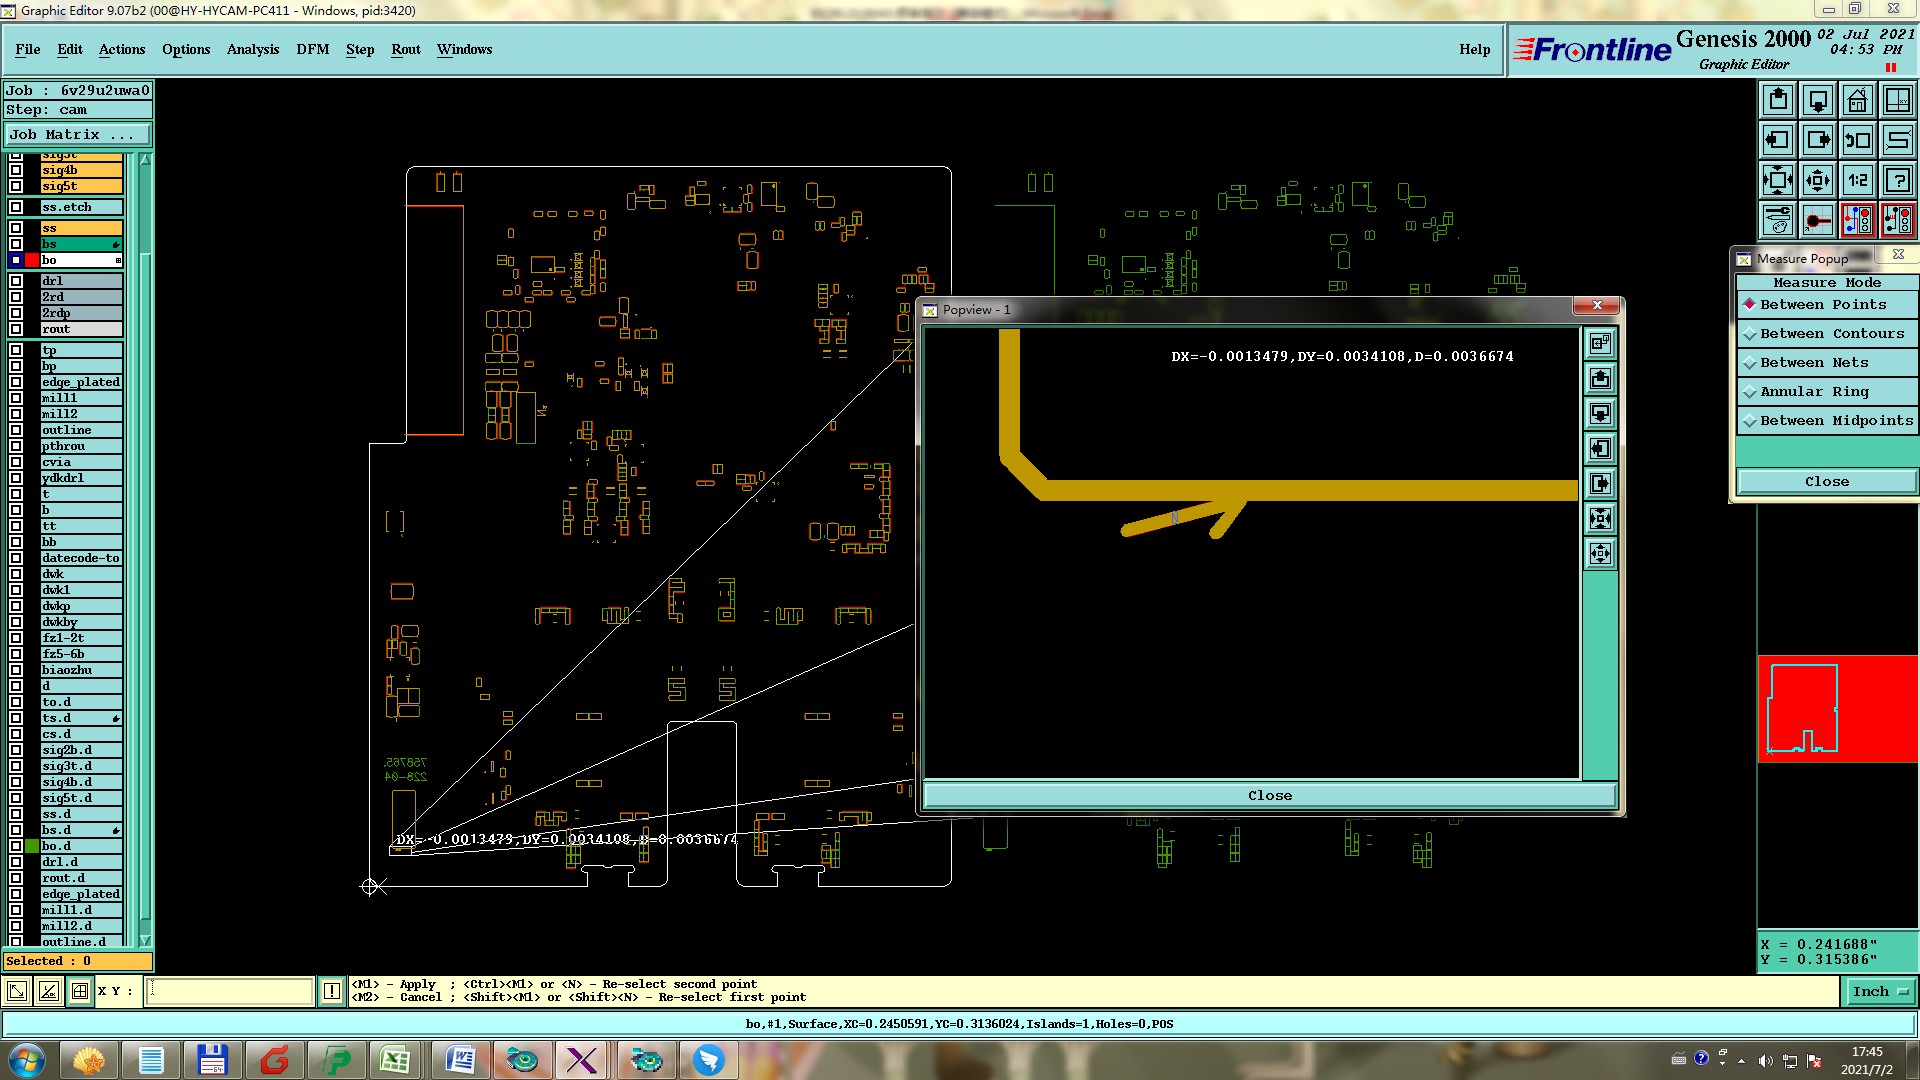1920x1080 pixels.
Task: Click the previous view undo-zoom icon
Action: (1857, 140)
